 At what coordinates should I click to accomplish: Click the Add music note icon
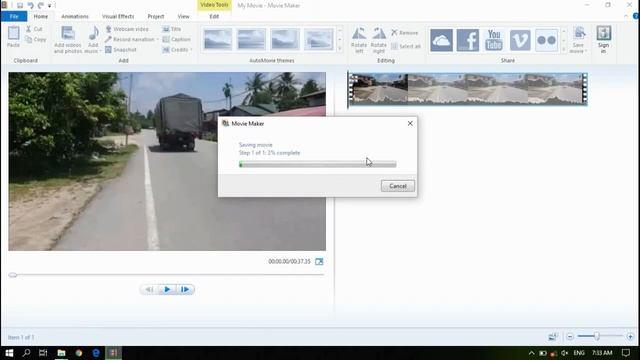pyautogui.click(x=93, y=33)
